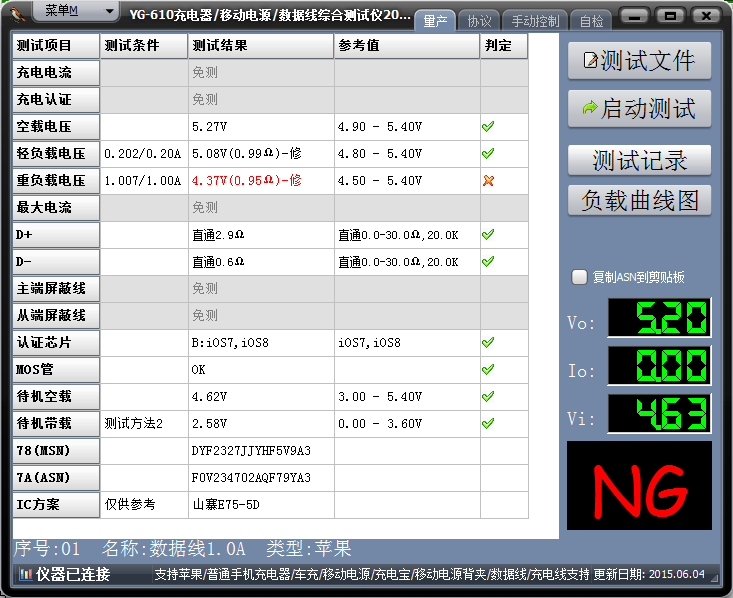Click the MSN value DYF2327JJYHF5V9A3

point(251,451)
